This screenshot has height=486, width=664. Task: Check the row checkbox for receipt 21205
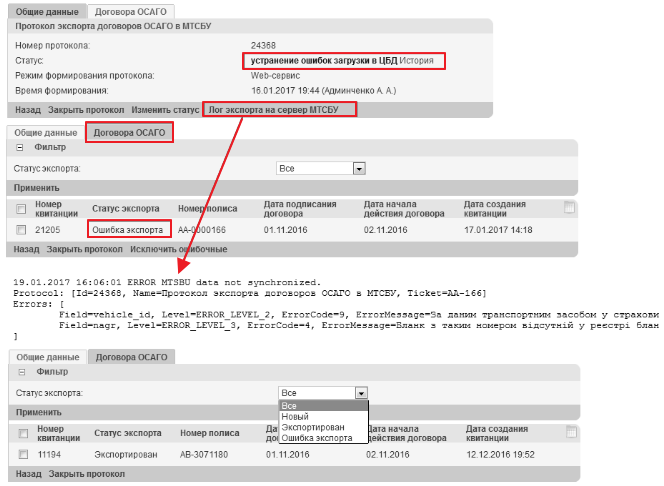21,230
